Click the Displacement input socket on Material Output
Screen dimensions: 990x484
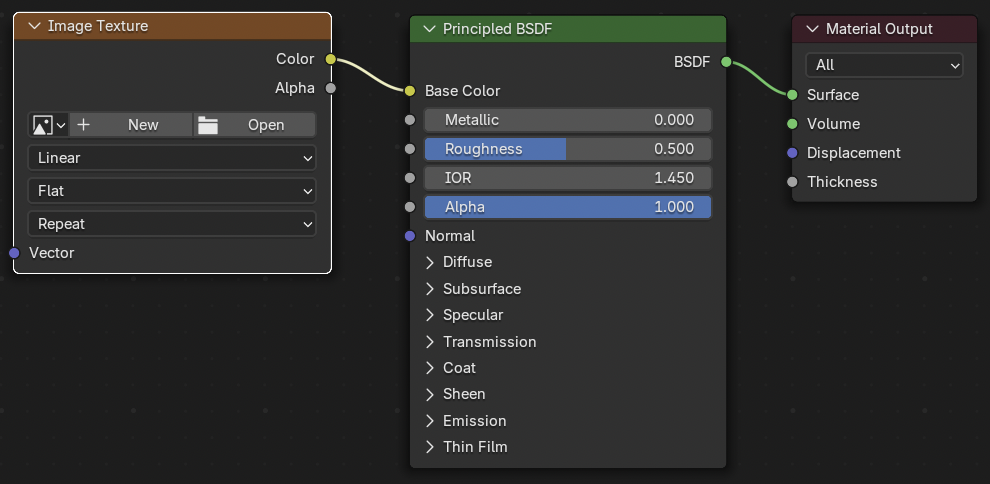(792, 153)
